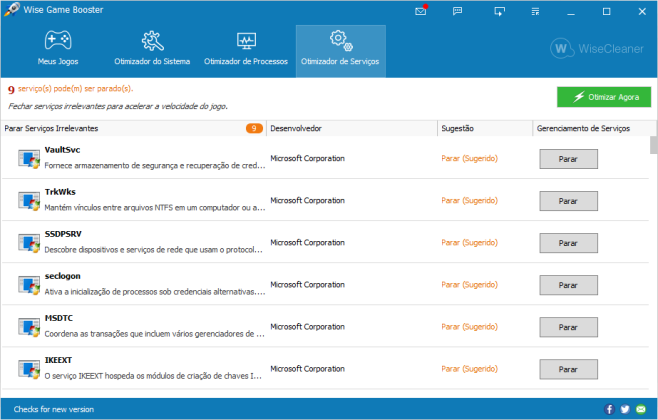Stop the VaultSvc service with Parar
The width and height of the screenshot is (658, 420).
[568, 159]
